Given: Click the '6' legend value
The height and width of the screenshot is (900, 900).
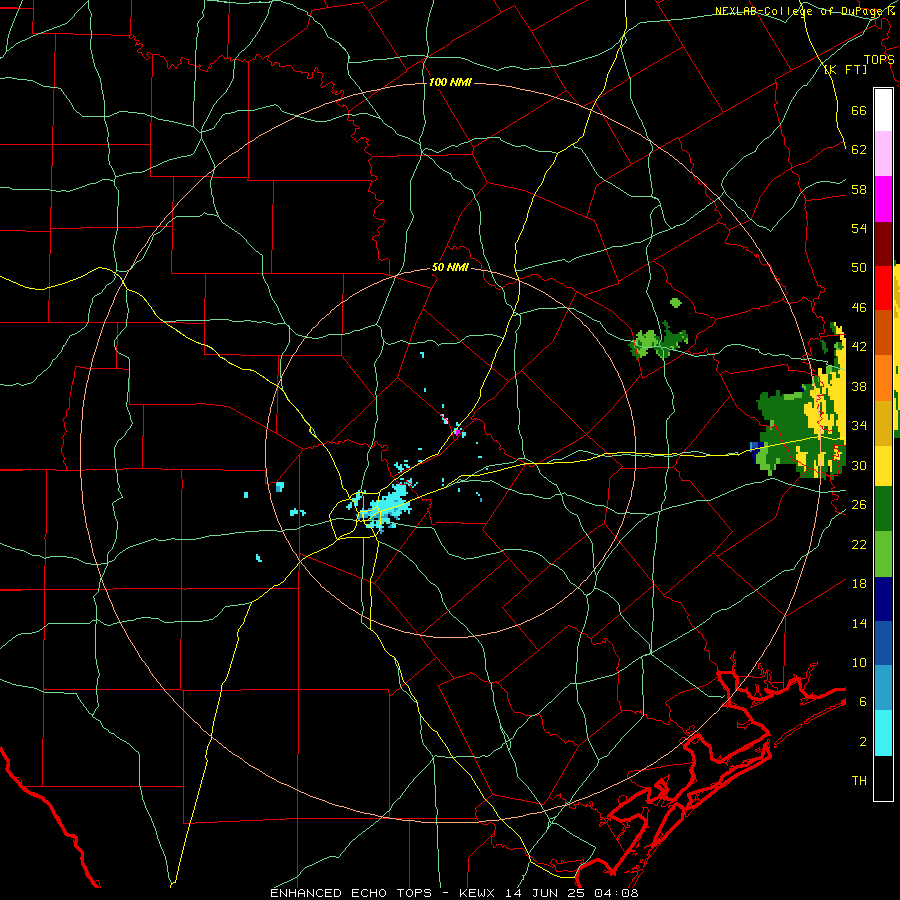Looking at the screenshot, I should (863, 701).
